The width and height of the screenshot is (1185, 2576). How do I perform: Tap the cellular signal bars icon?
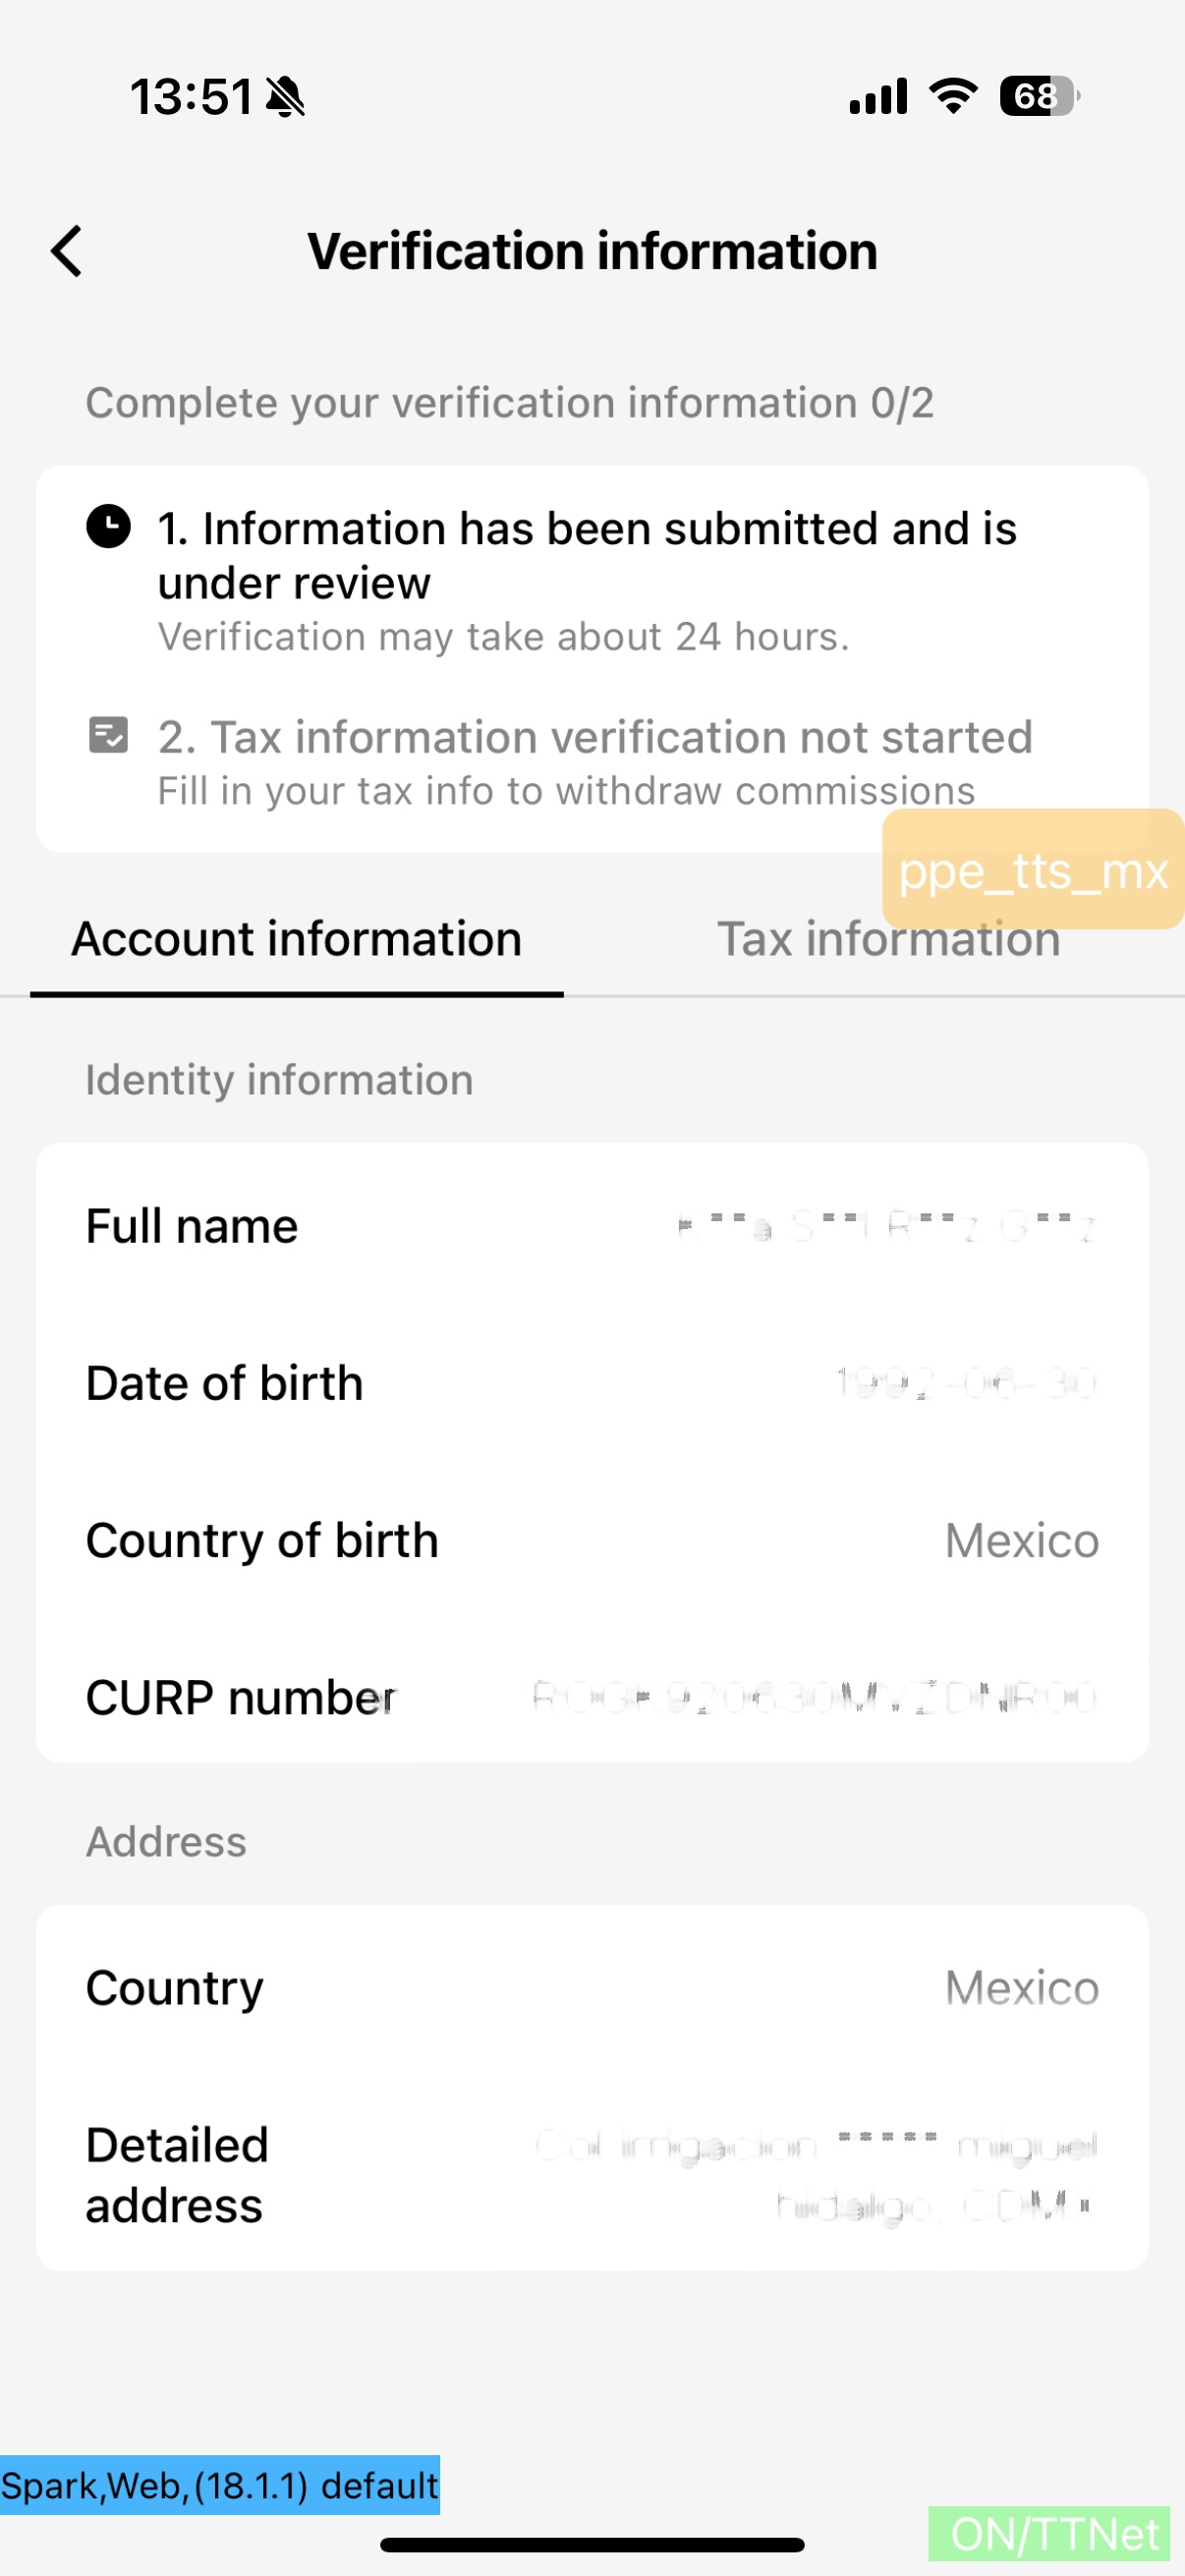pos(878,96)
